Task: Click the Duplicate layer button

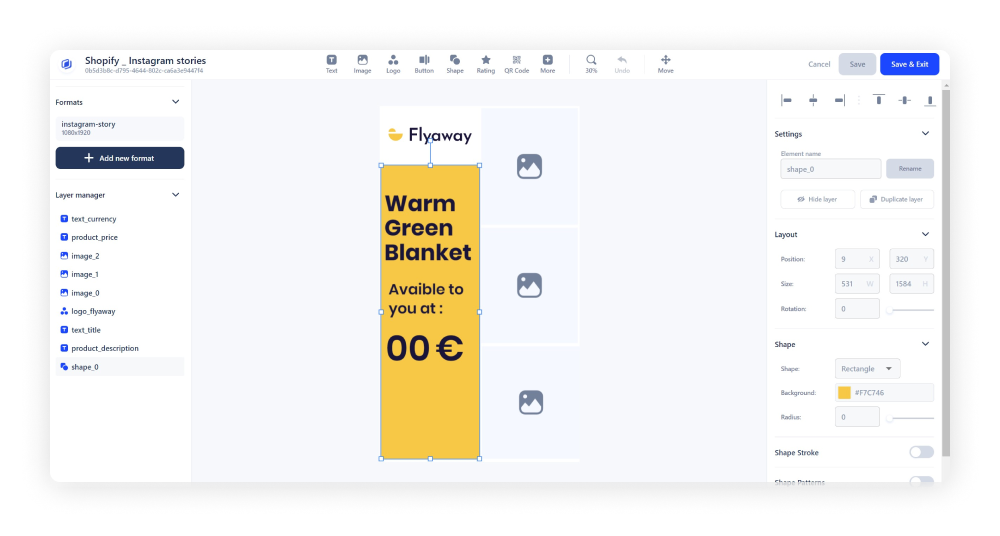Action: [897, 200]
